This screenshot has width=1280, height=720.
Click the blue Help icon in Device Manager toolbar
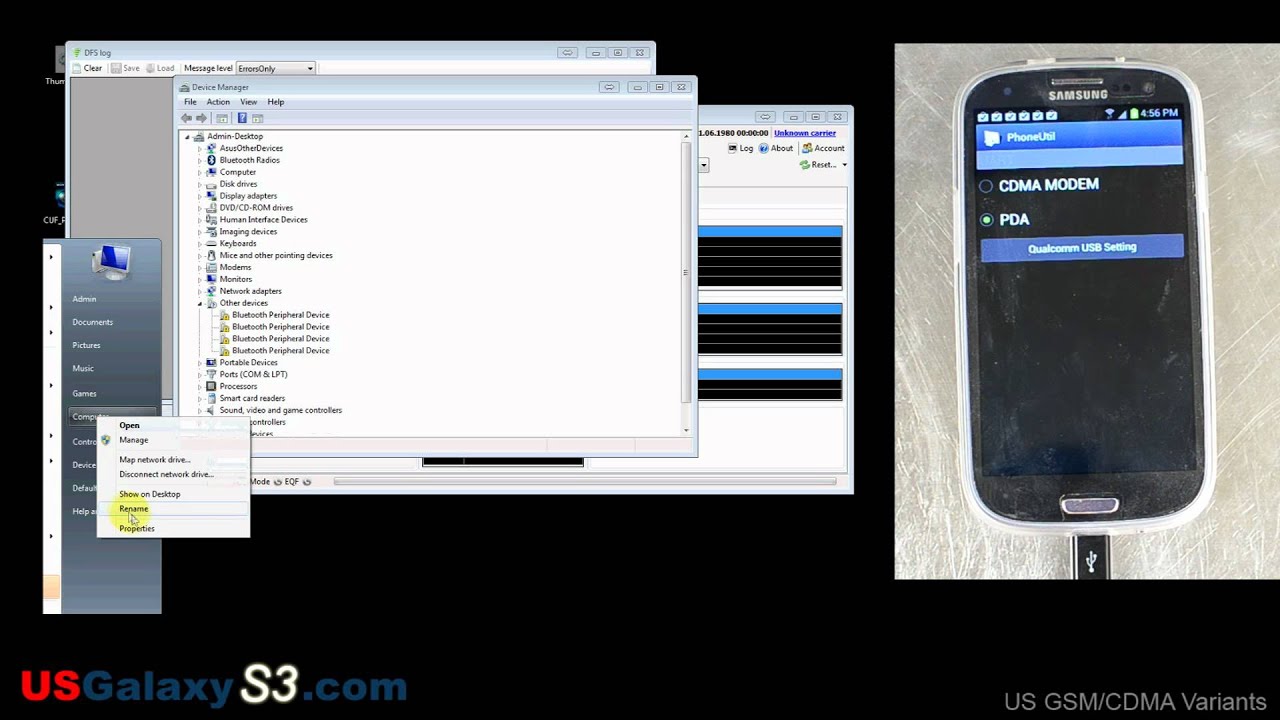(x=242, y=118)
